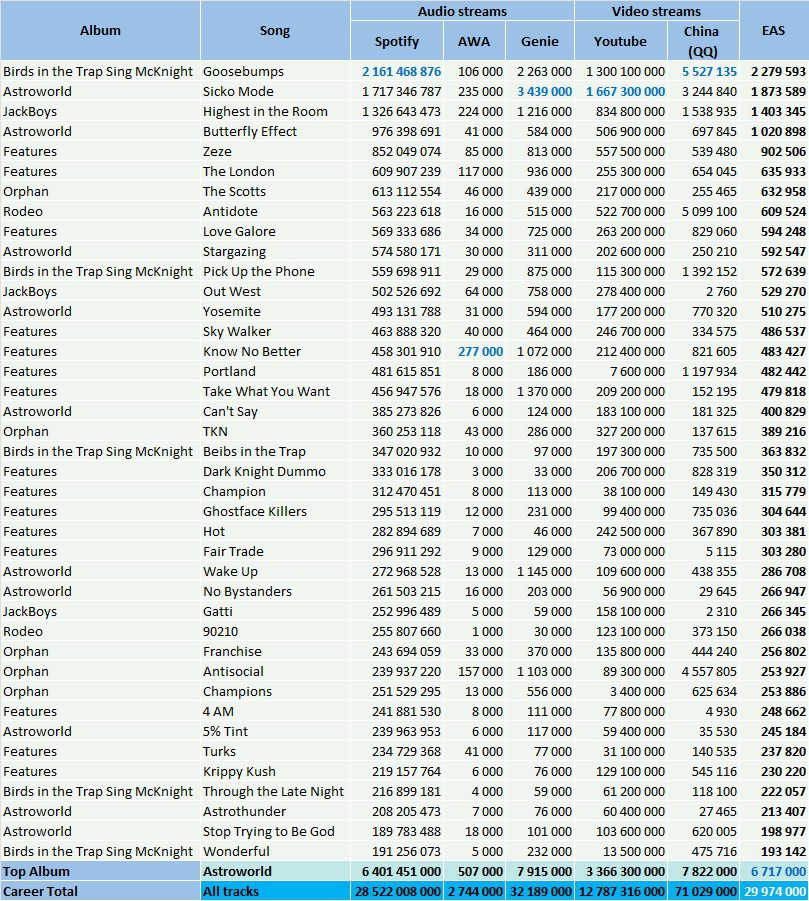809x901 pixels.
Task: Select the TKN song cell
Action: click(x=275, y=432)
